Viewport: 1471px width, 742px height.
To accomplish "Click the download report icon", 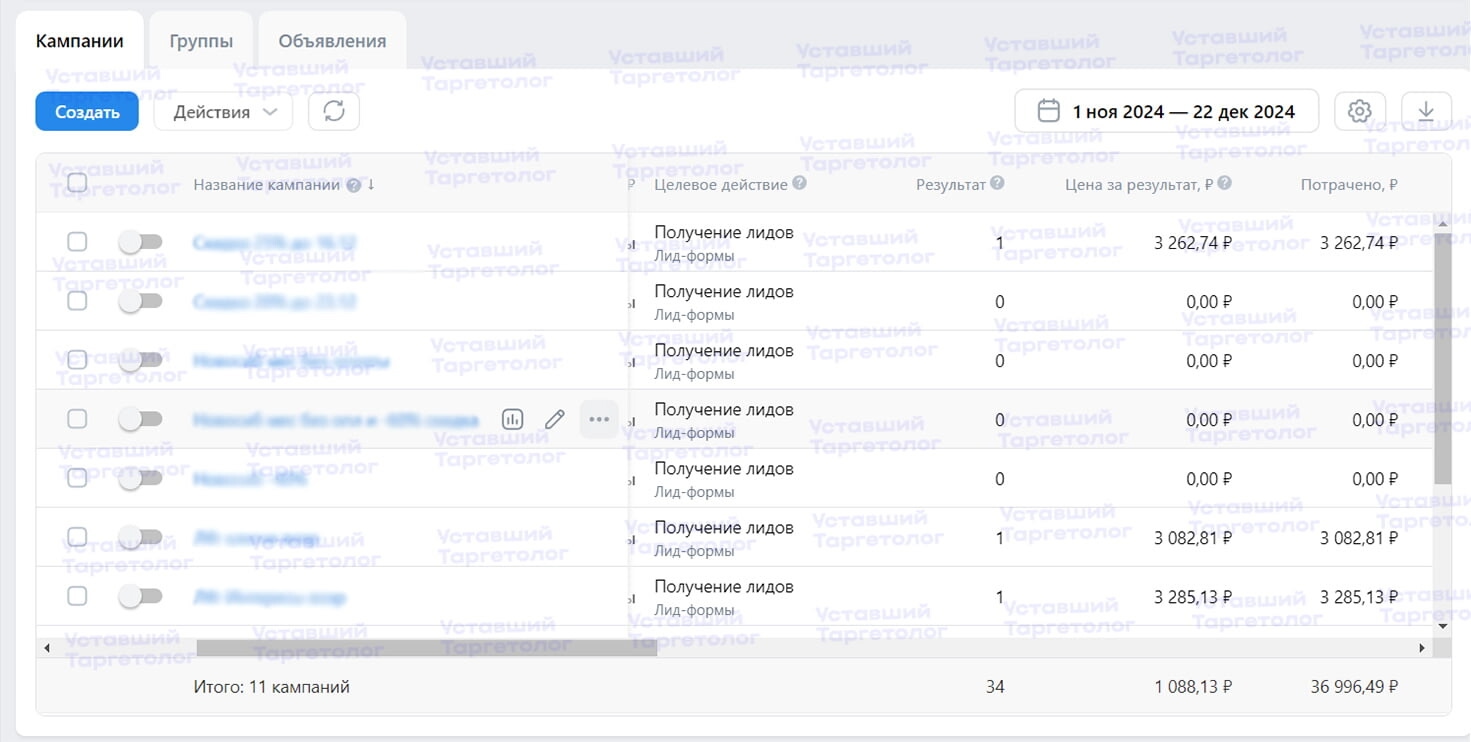I will point(1426,112).
